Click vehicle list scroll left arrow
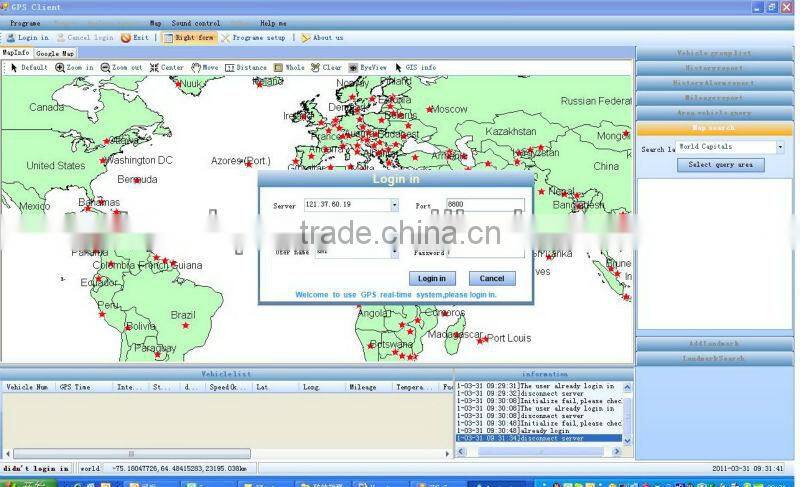Screen dimensions: 800x487 click(x=7, y=453)
